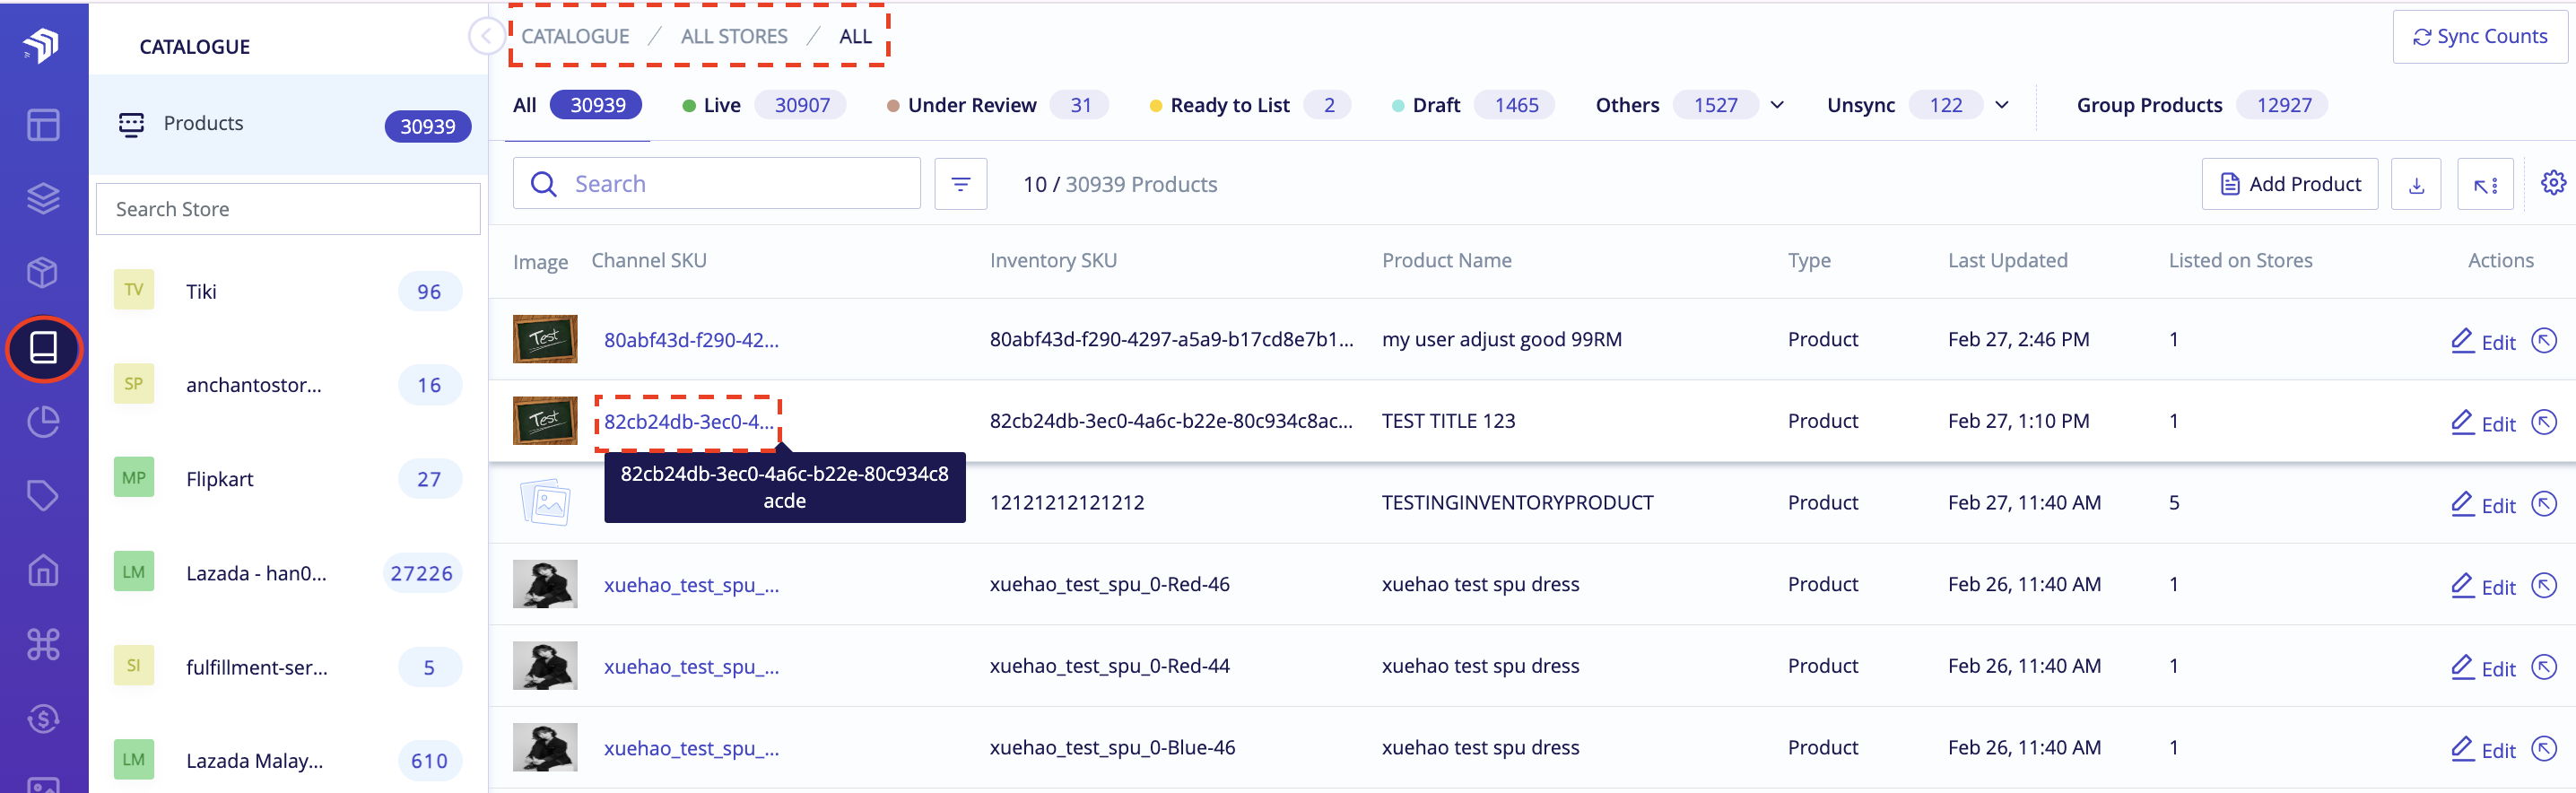Viewport: 2576px width, 793px height.
Task: Open channel SKU link for Blue-46 row
Action: click(x=691, y=749)
